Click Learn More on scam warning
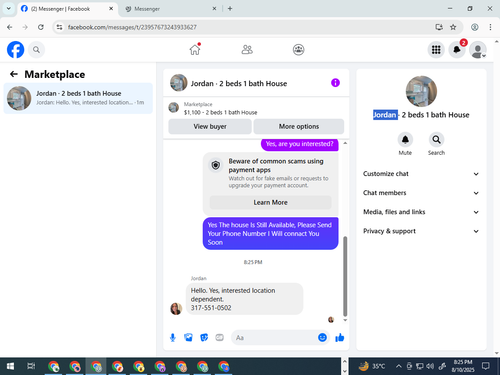Image resolution: width=500 pixels, height=375 pixels. pos(270,202)
